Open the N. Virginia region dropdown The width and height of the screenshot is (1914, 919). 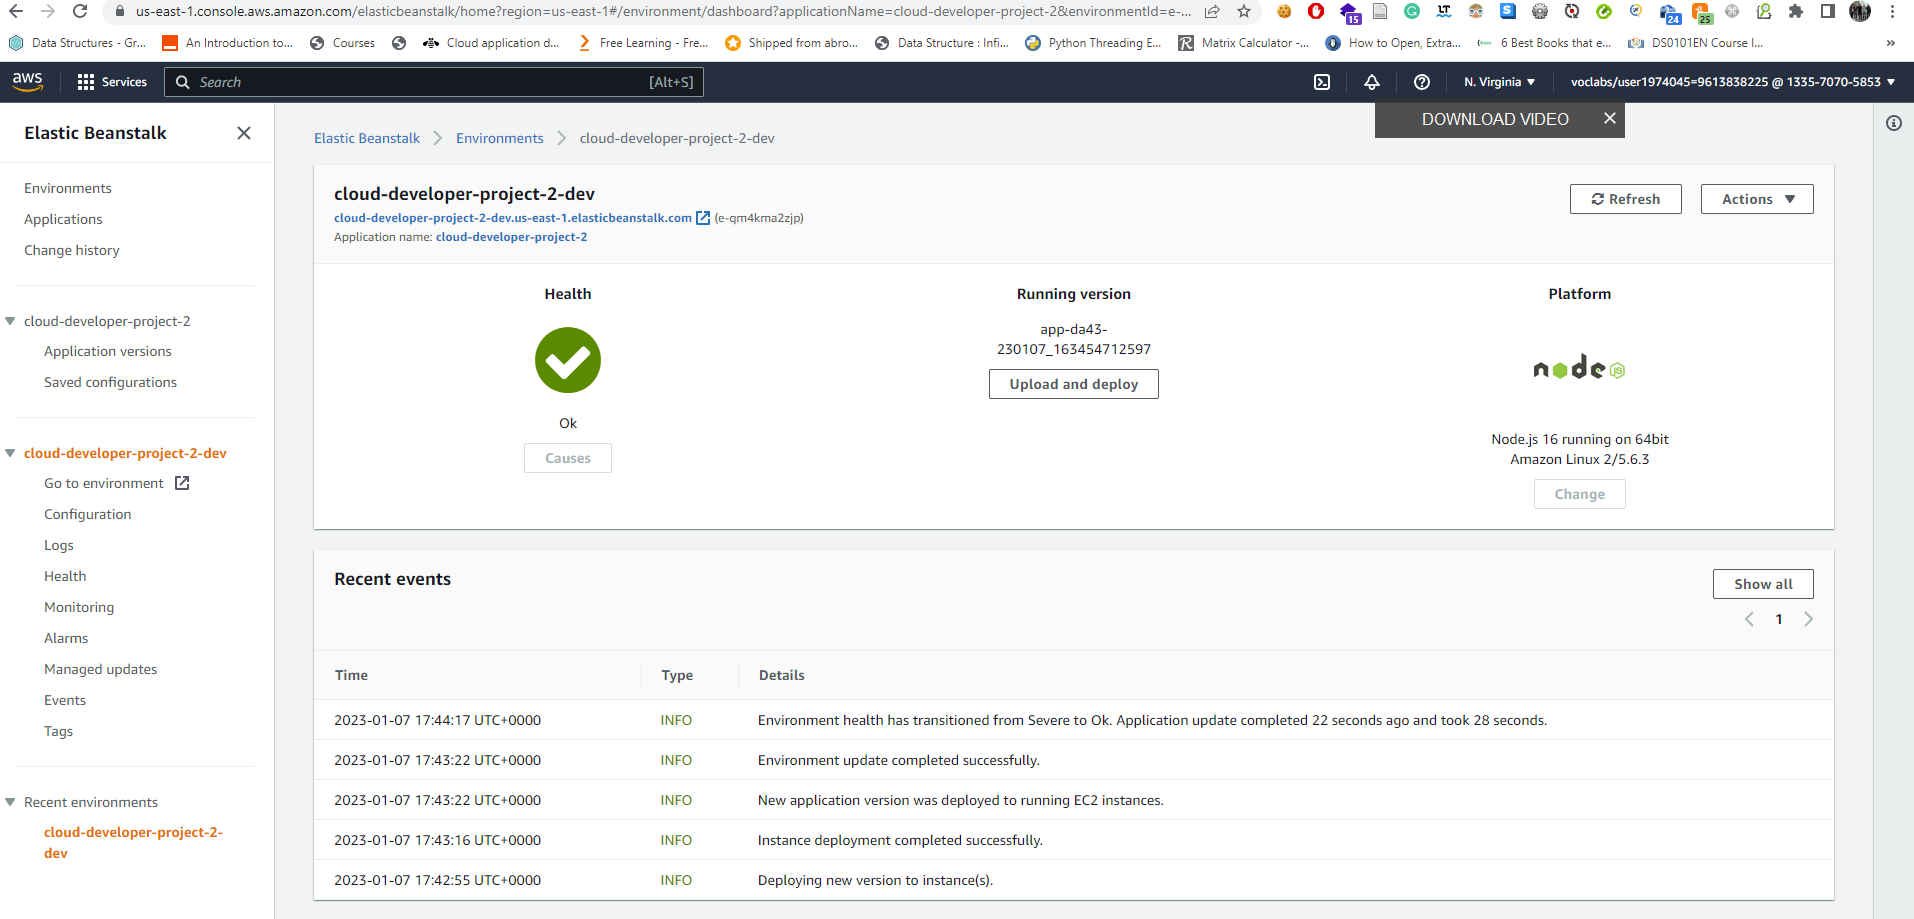[1499, 82]
